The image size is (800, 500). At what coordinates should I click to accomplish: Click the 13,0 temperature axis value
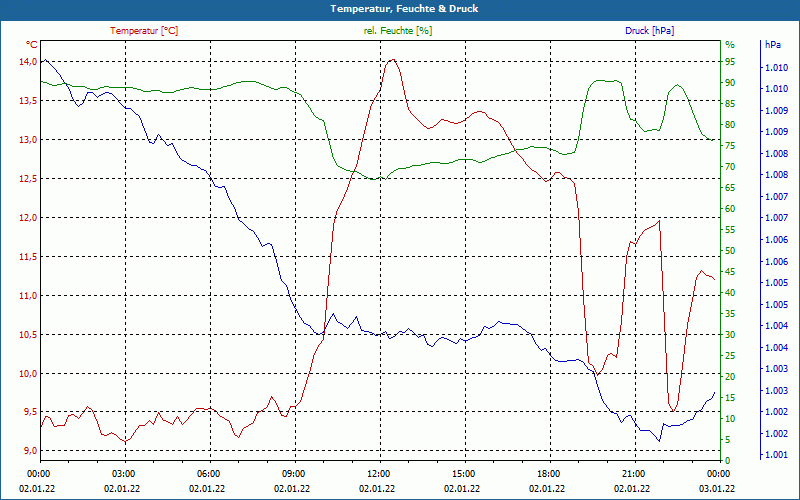(28, 140)
